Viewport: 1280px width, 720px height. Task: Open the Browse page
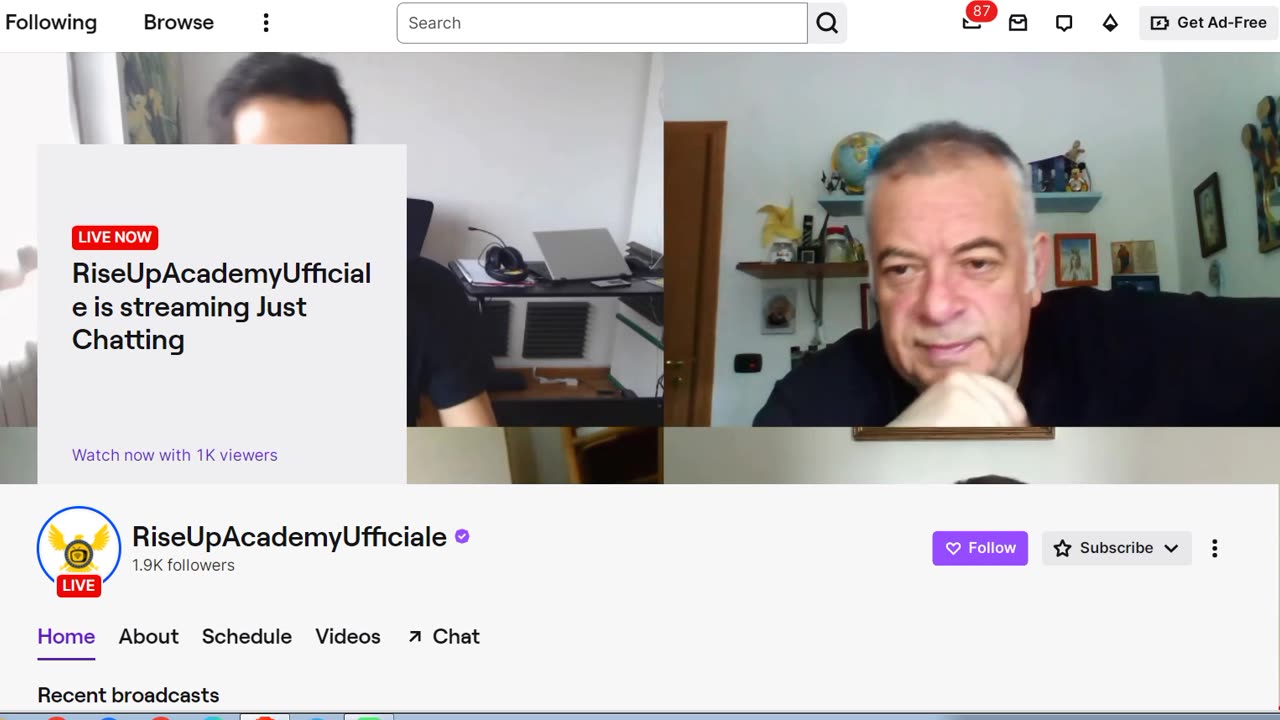tap(178, 22)
